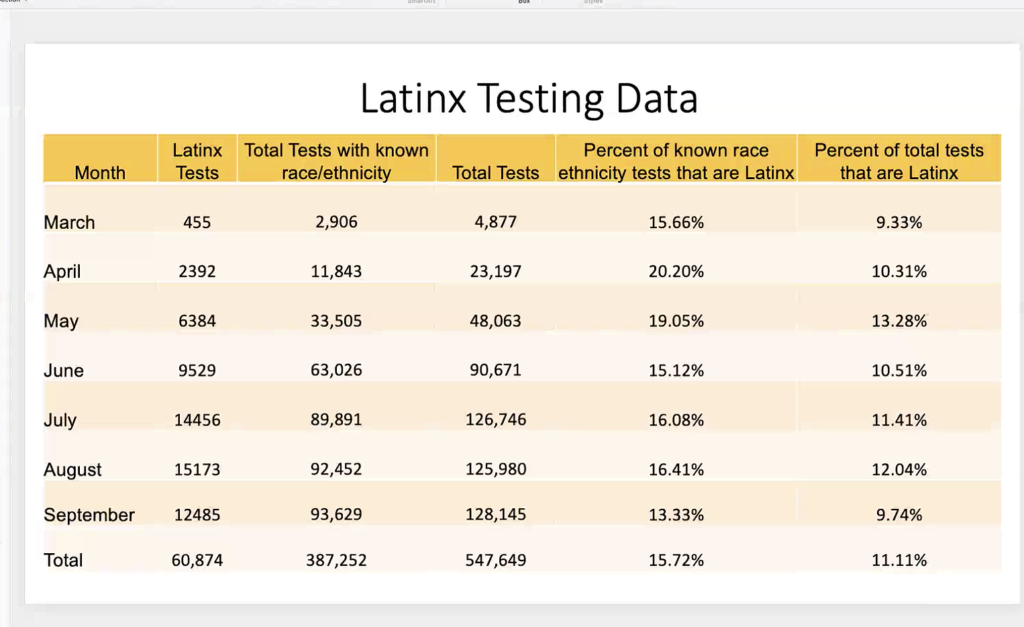Select the 'March' row label cell
The image size is (1024, 627).
70,222
